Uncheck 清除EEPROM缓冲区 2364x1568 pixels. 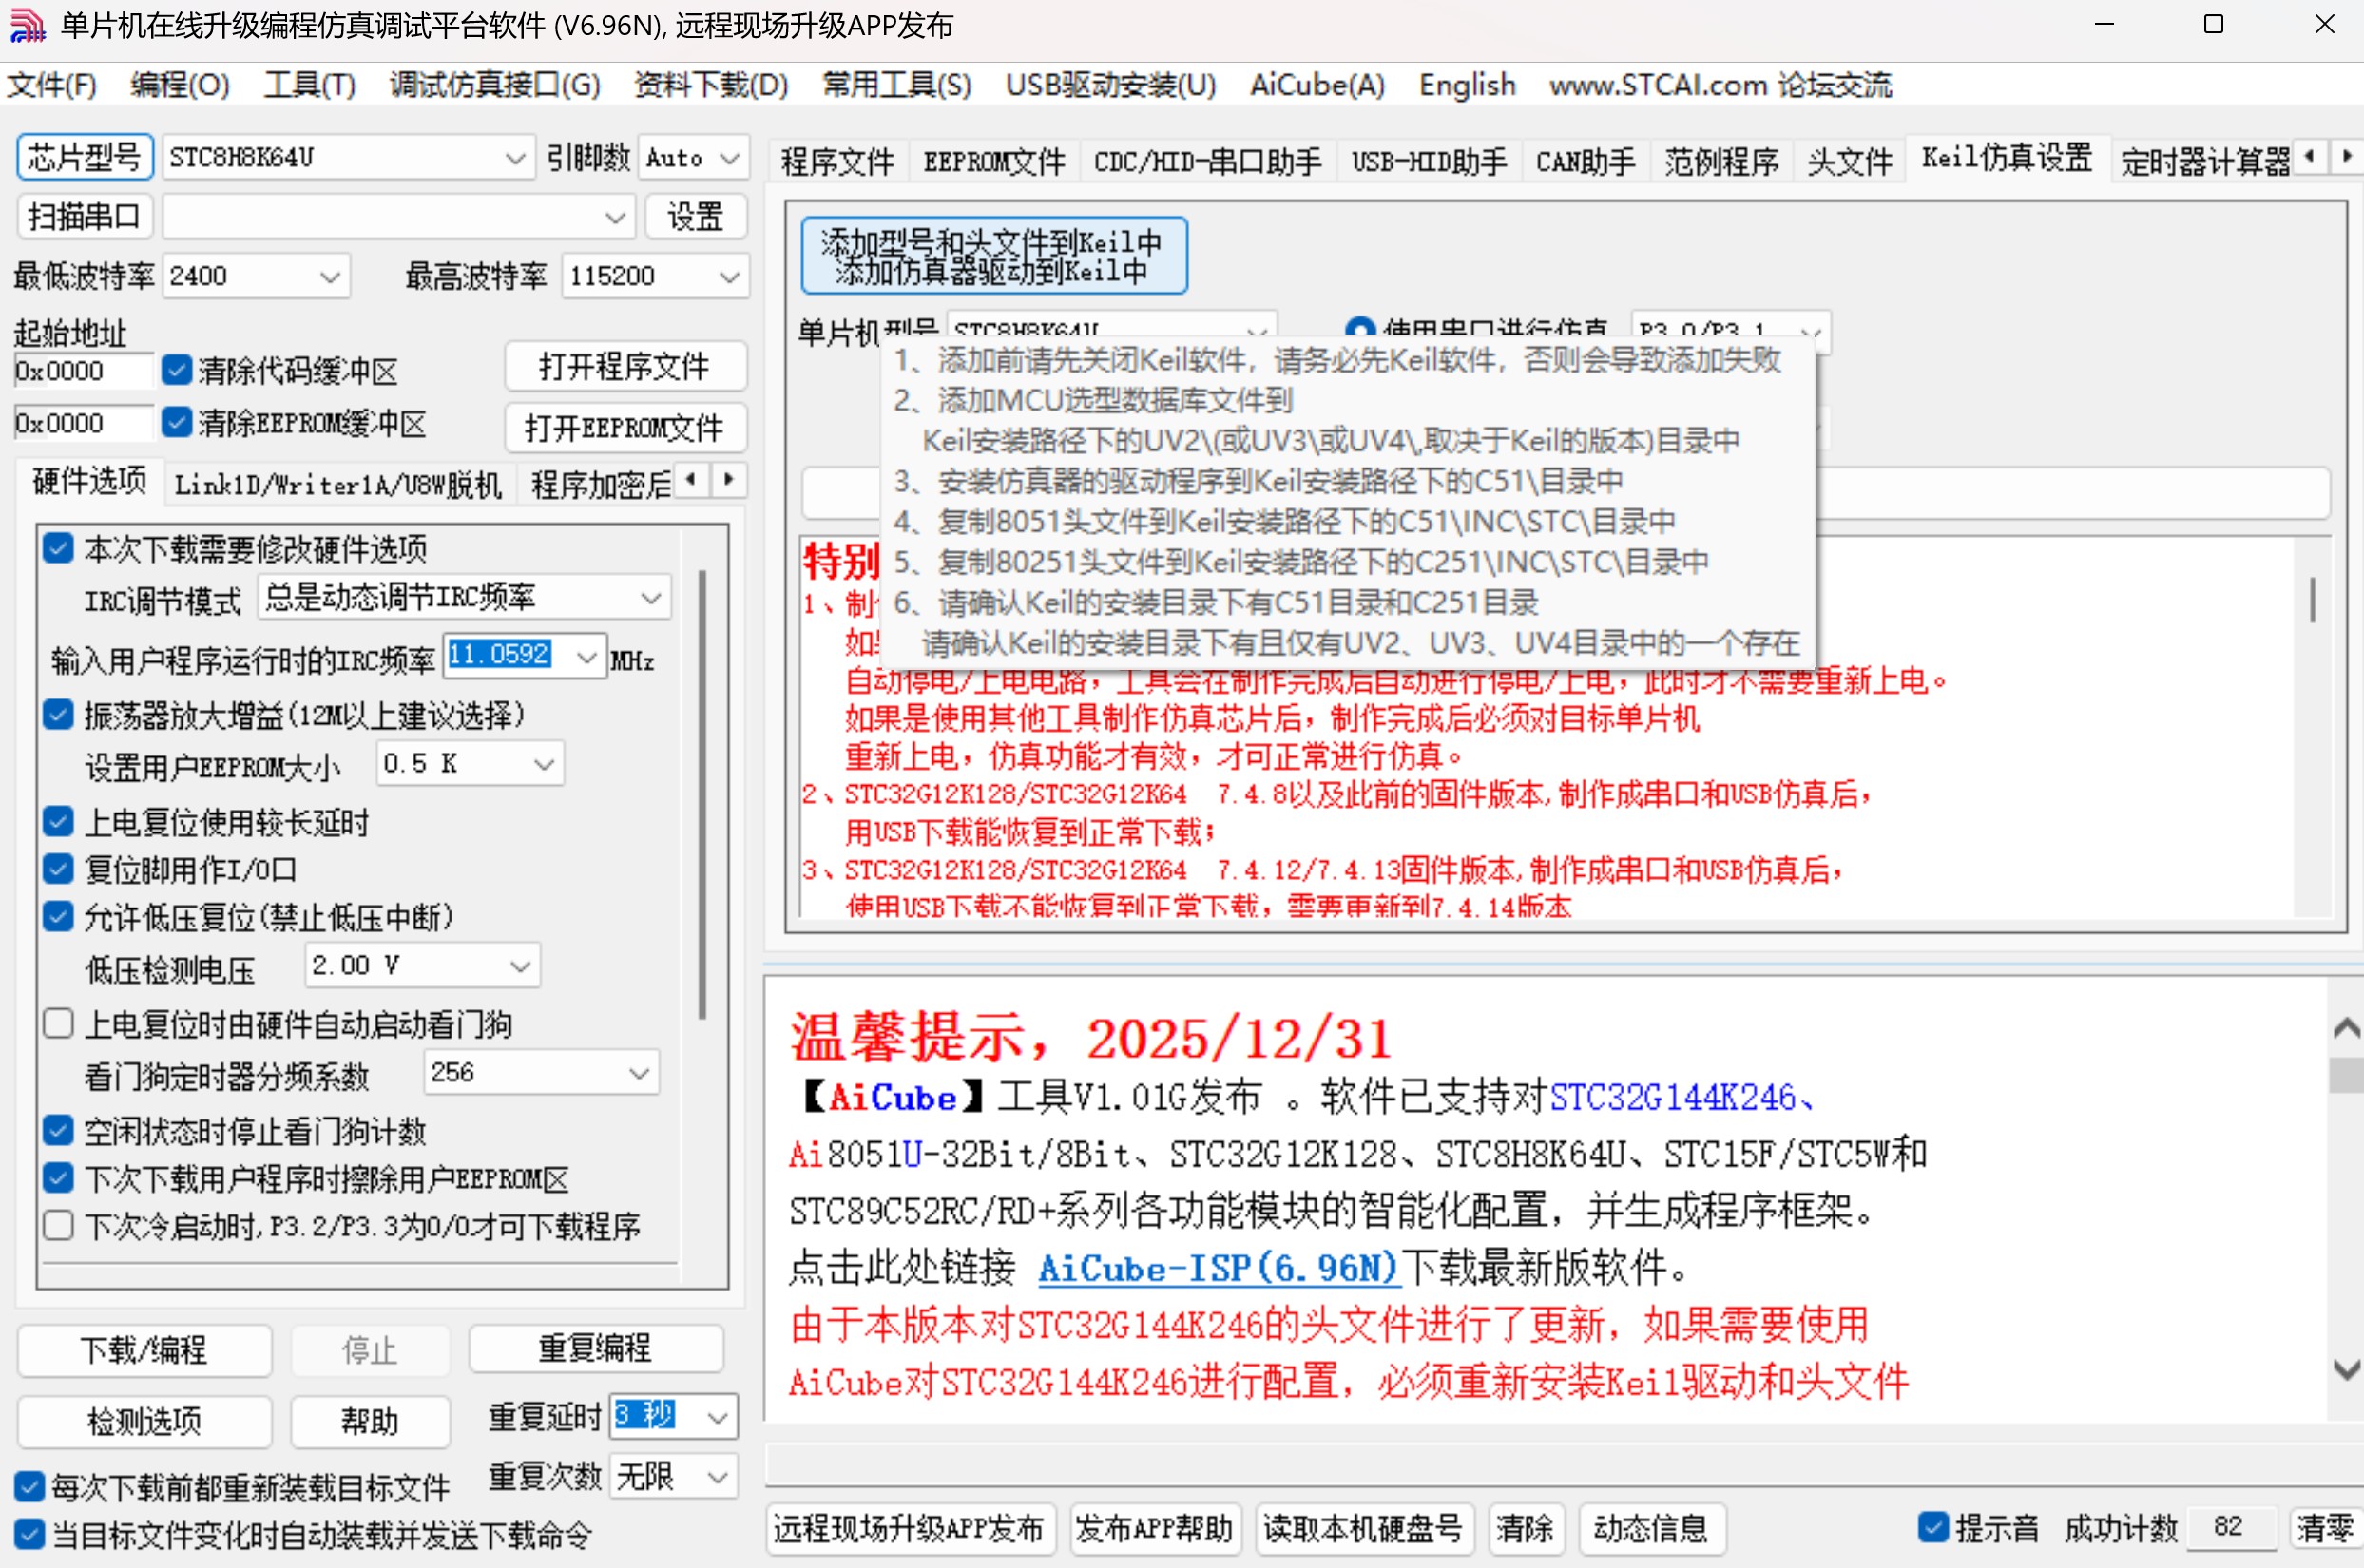[x=176, y=423]
